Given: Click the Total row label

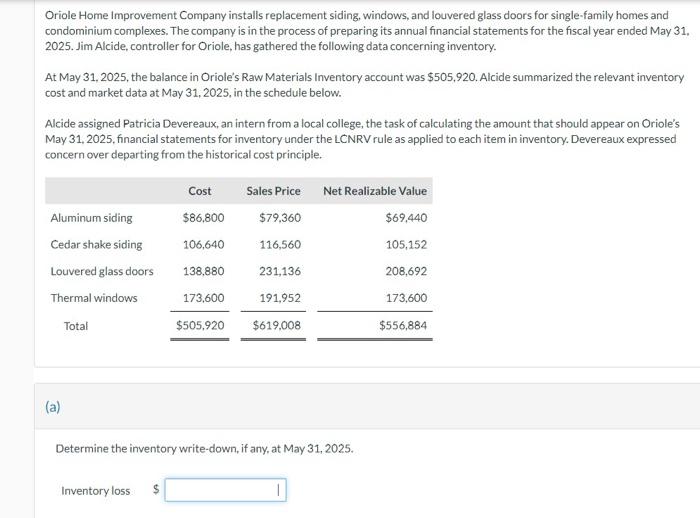Looking at the screenshot, I should [x=76, y=326].
